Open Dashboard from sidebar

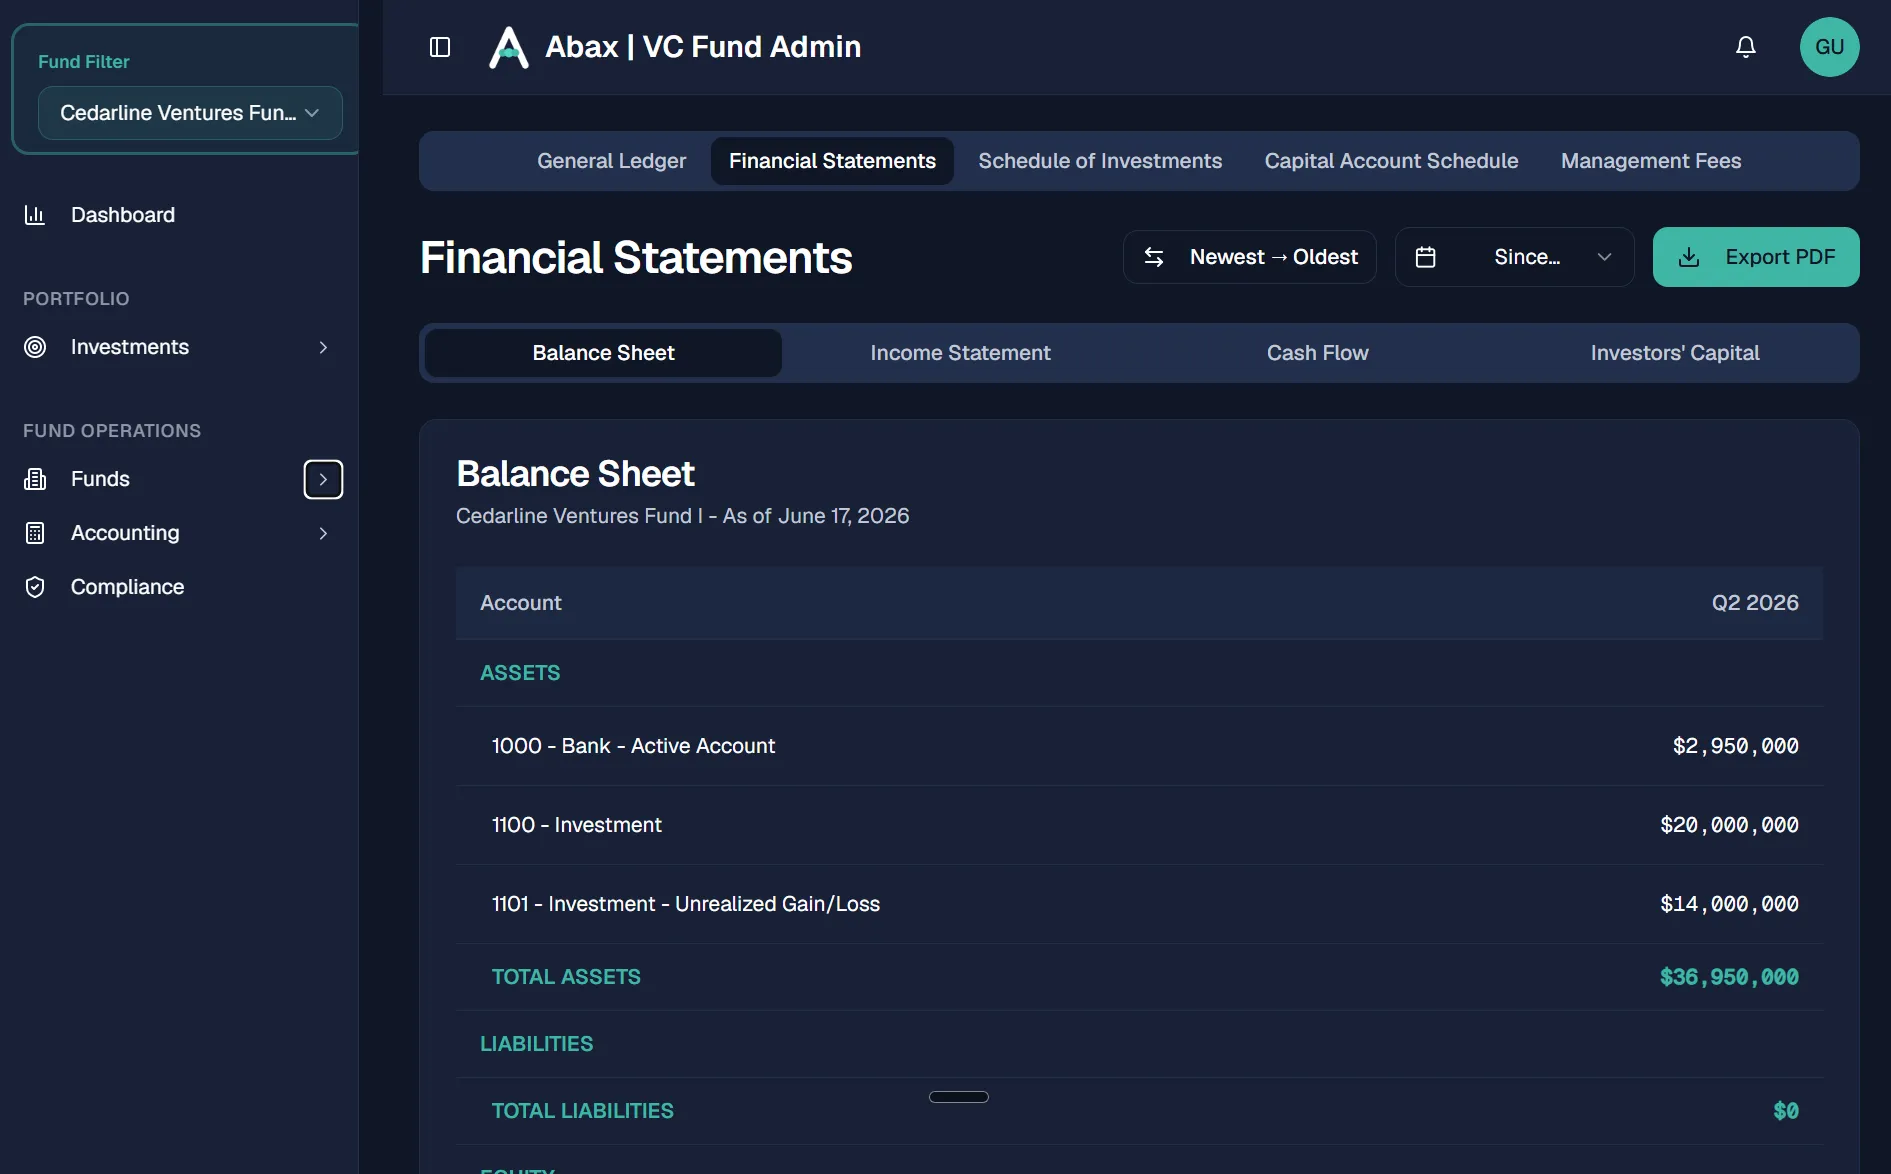[122, 215]
